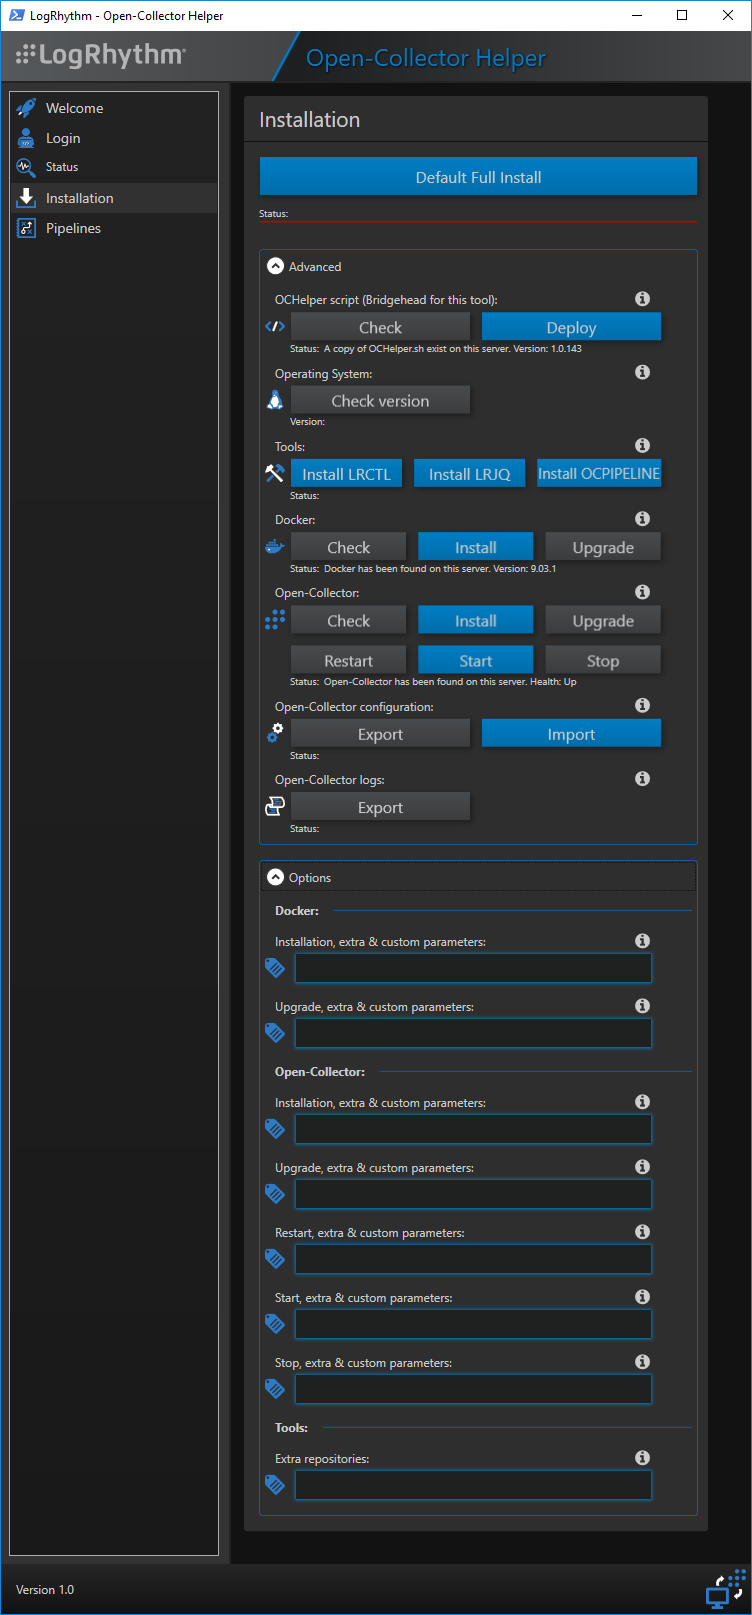Click the Docker whale icon
752x1615 pixels.
coord(275,547)
